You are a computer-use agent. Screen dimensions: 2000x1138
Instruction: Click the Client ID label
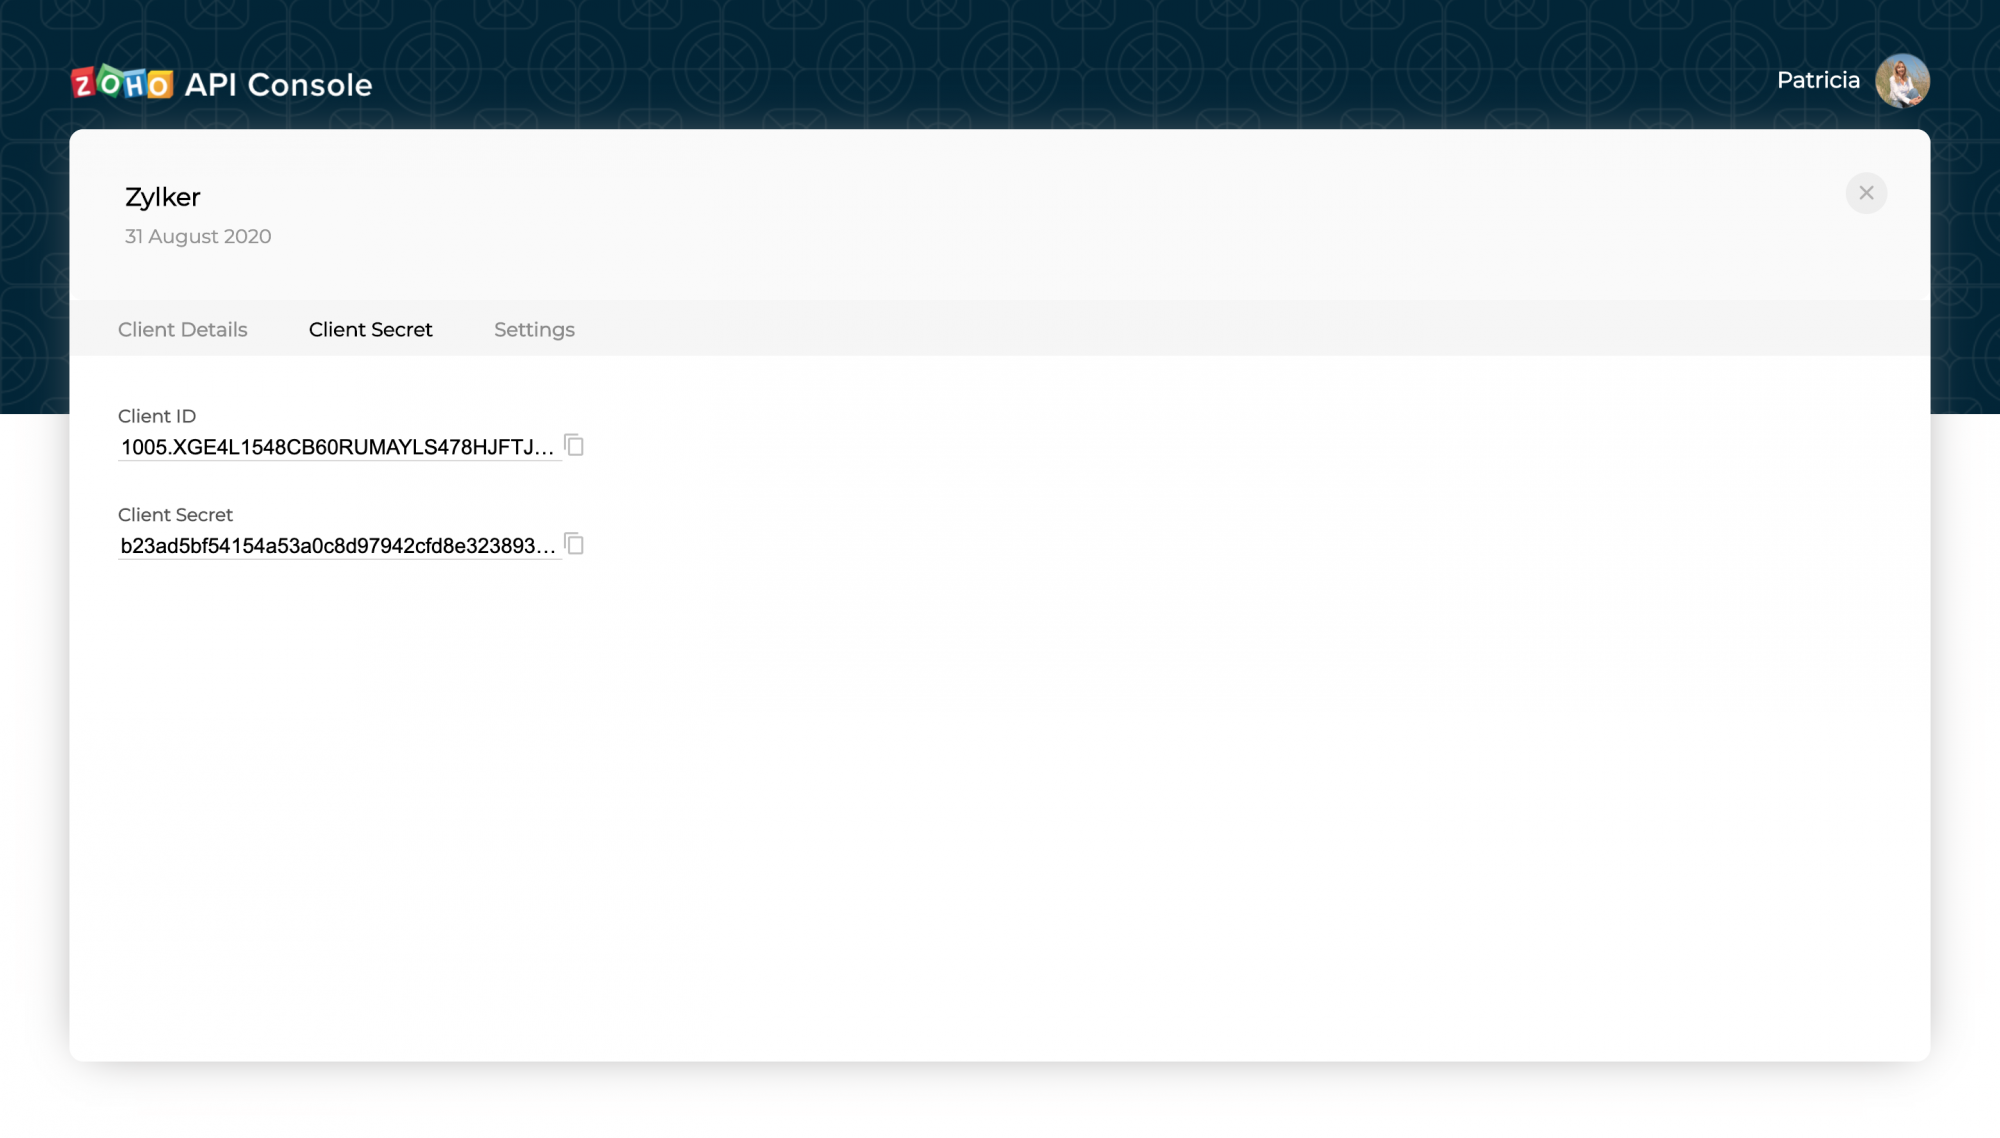pos(157,416)
